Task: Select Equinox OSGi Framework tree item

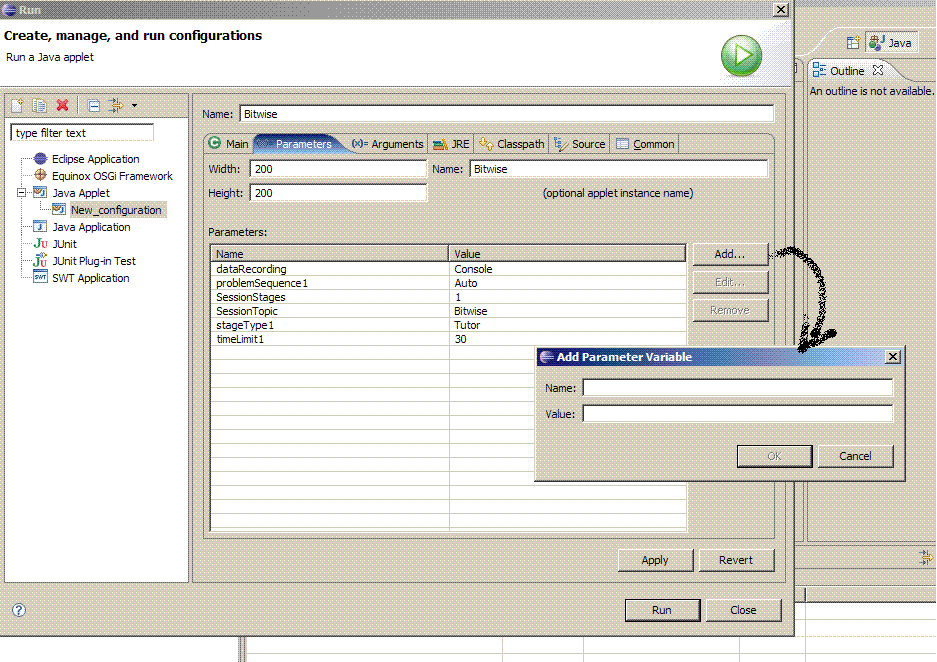Action: point(112,176)
